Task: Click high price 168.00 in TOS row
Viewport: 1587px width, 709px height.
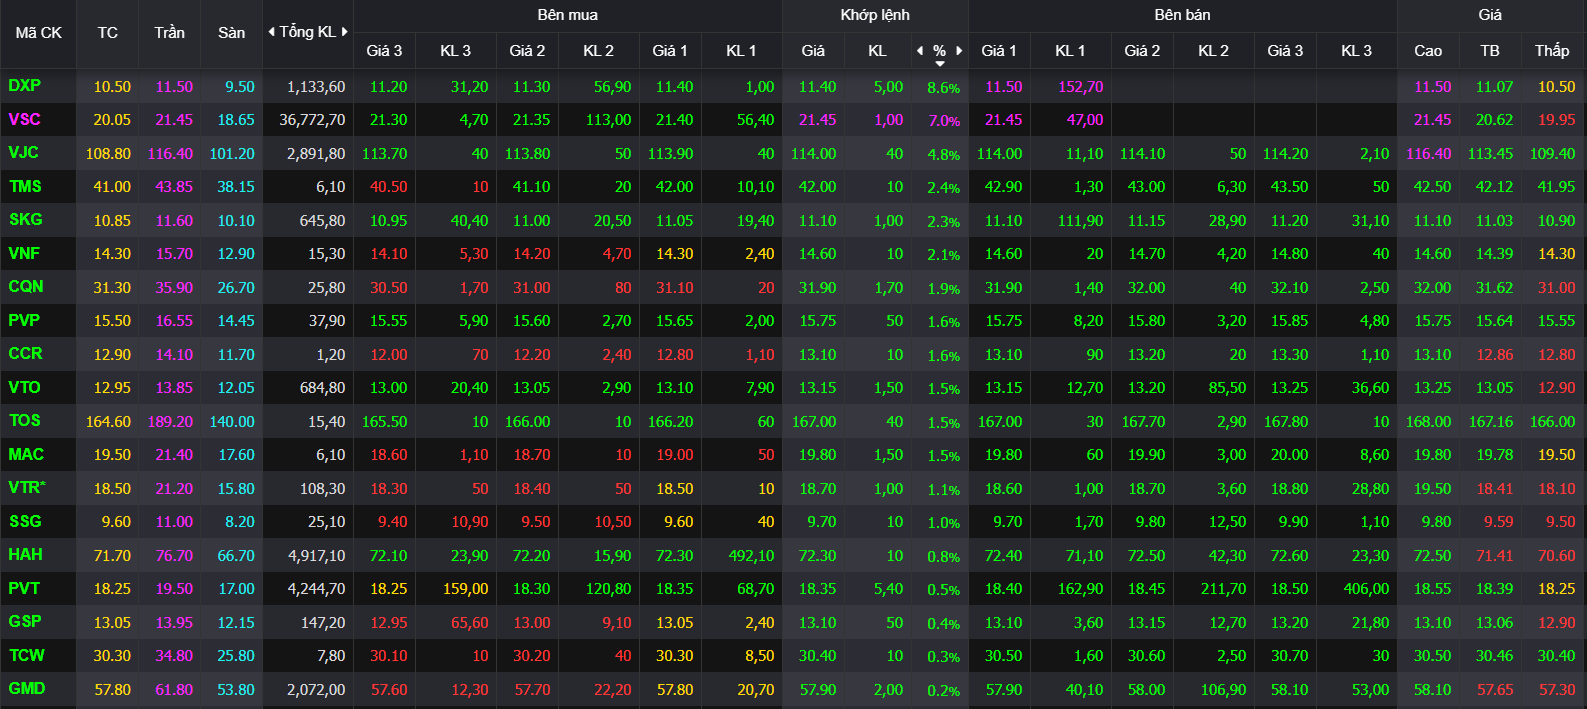Action: pyautogui.click(x=1428, y=422)
